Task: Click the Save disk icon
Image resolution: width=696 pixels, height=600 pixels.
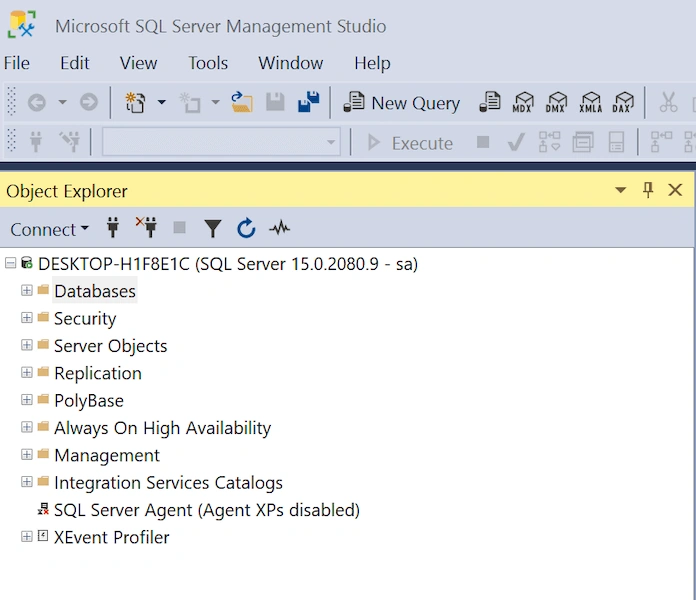Action: point(275,102)
